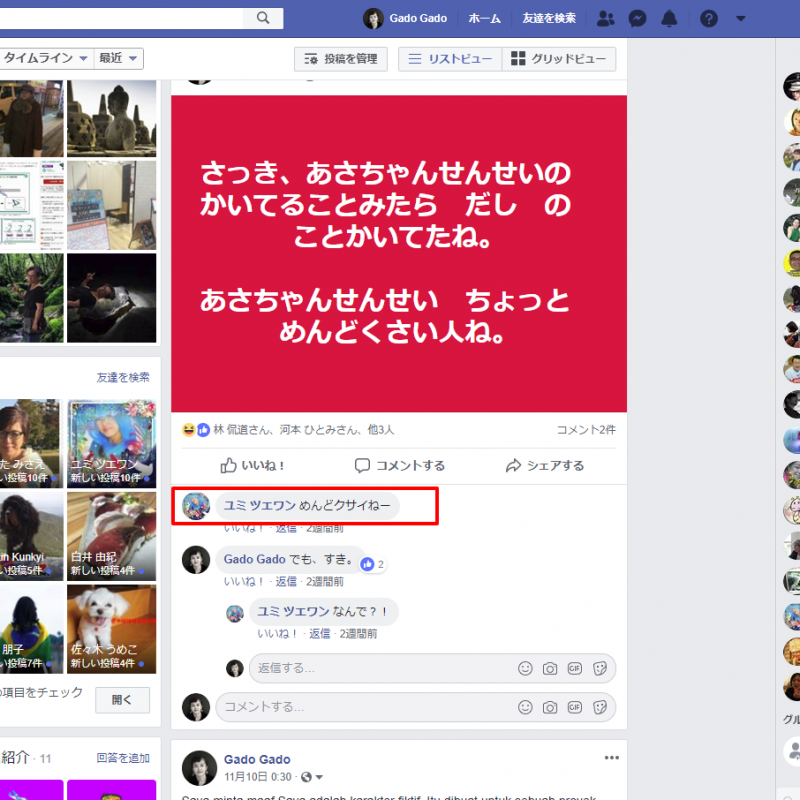Open the Buddha statue photo thumbnail

tap(112, 118)
